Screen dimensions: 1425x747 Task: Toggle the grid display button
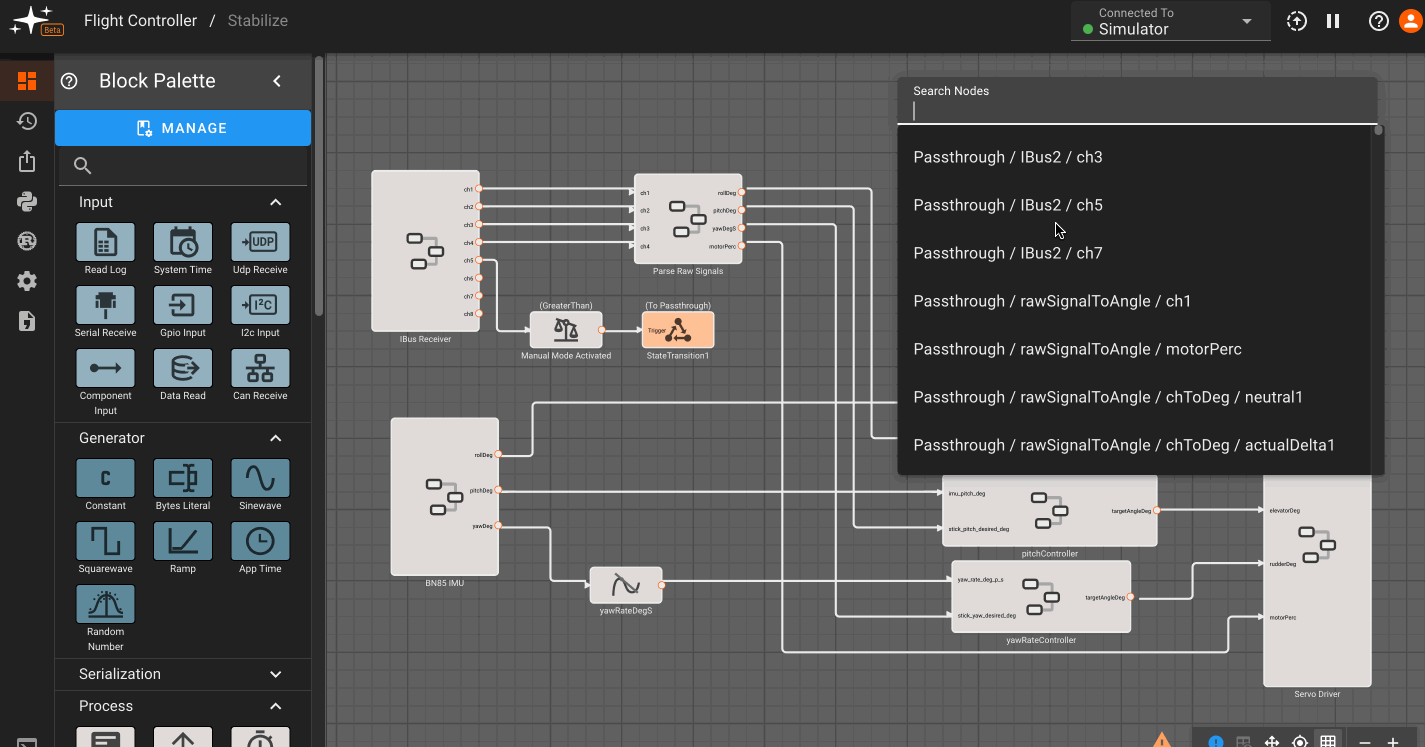pos(1327,741)
